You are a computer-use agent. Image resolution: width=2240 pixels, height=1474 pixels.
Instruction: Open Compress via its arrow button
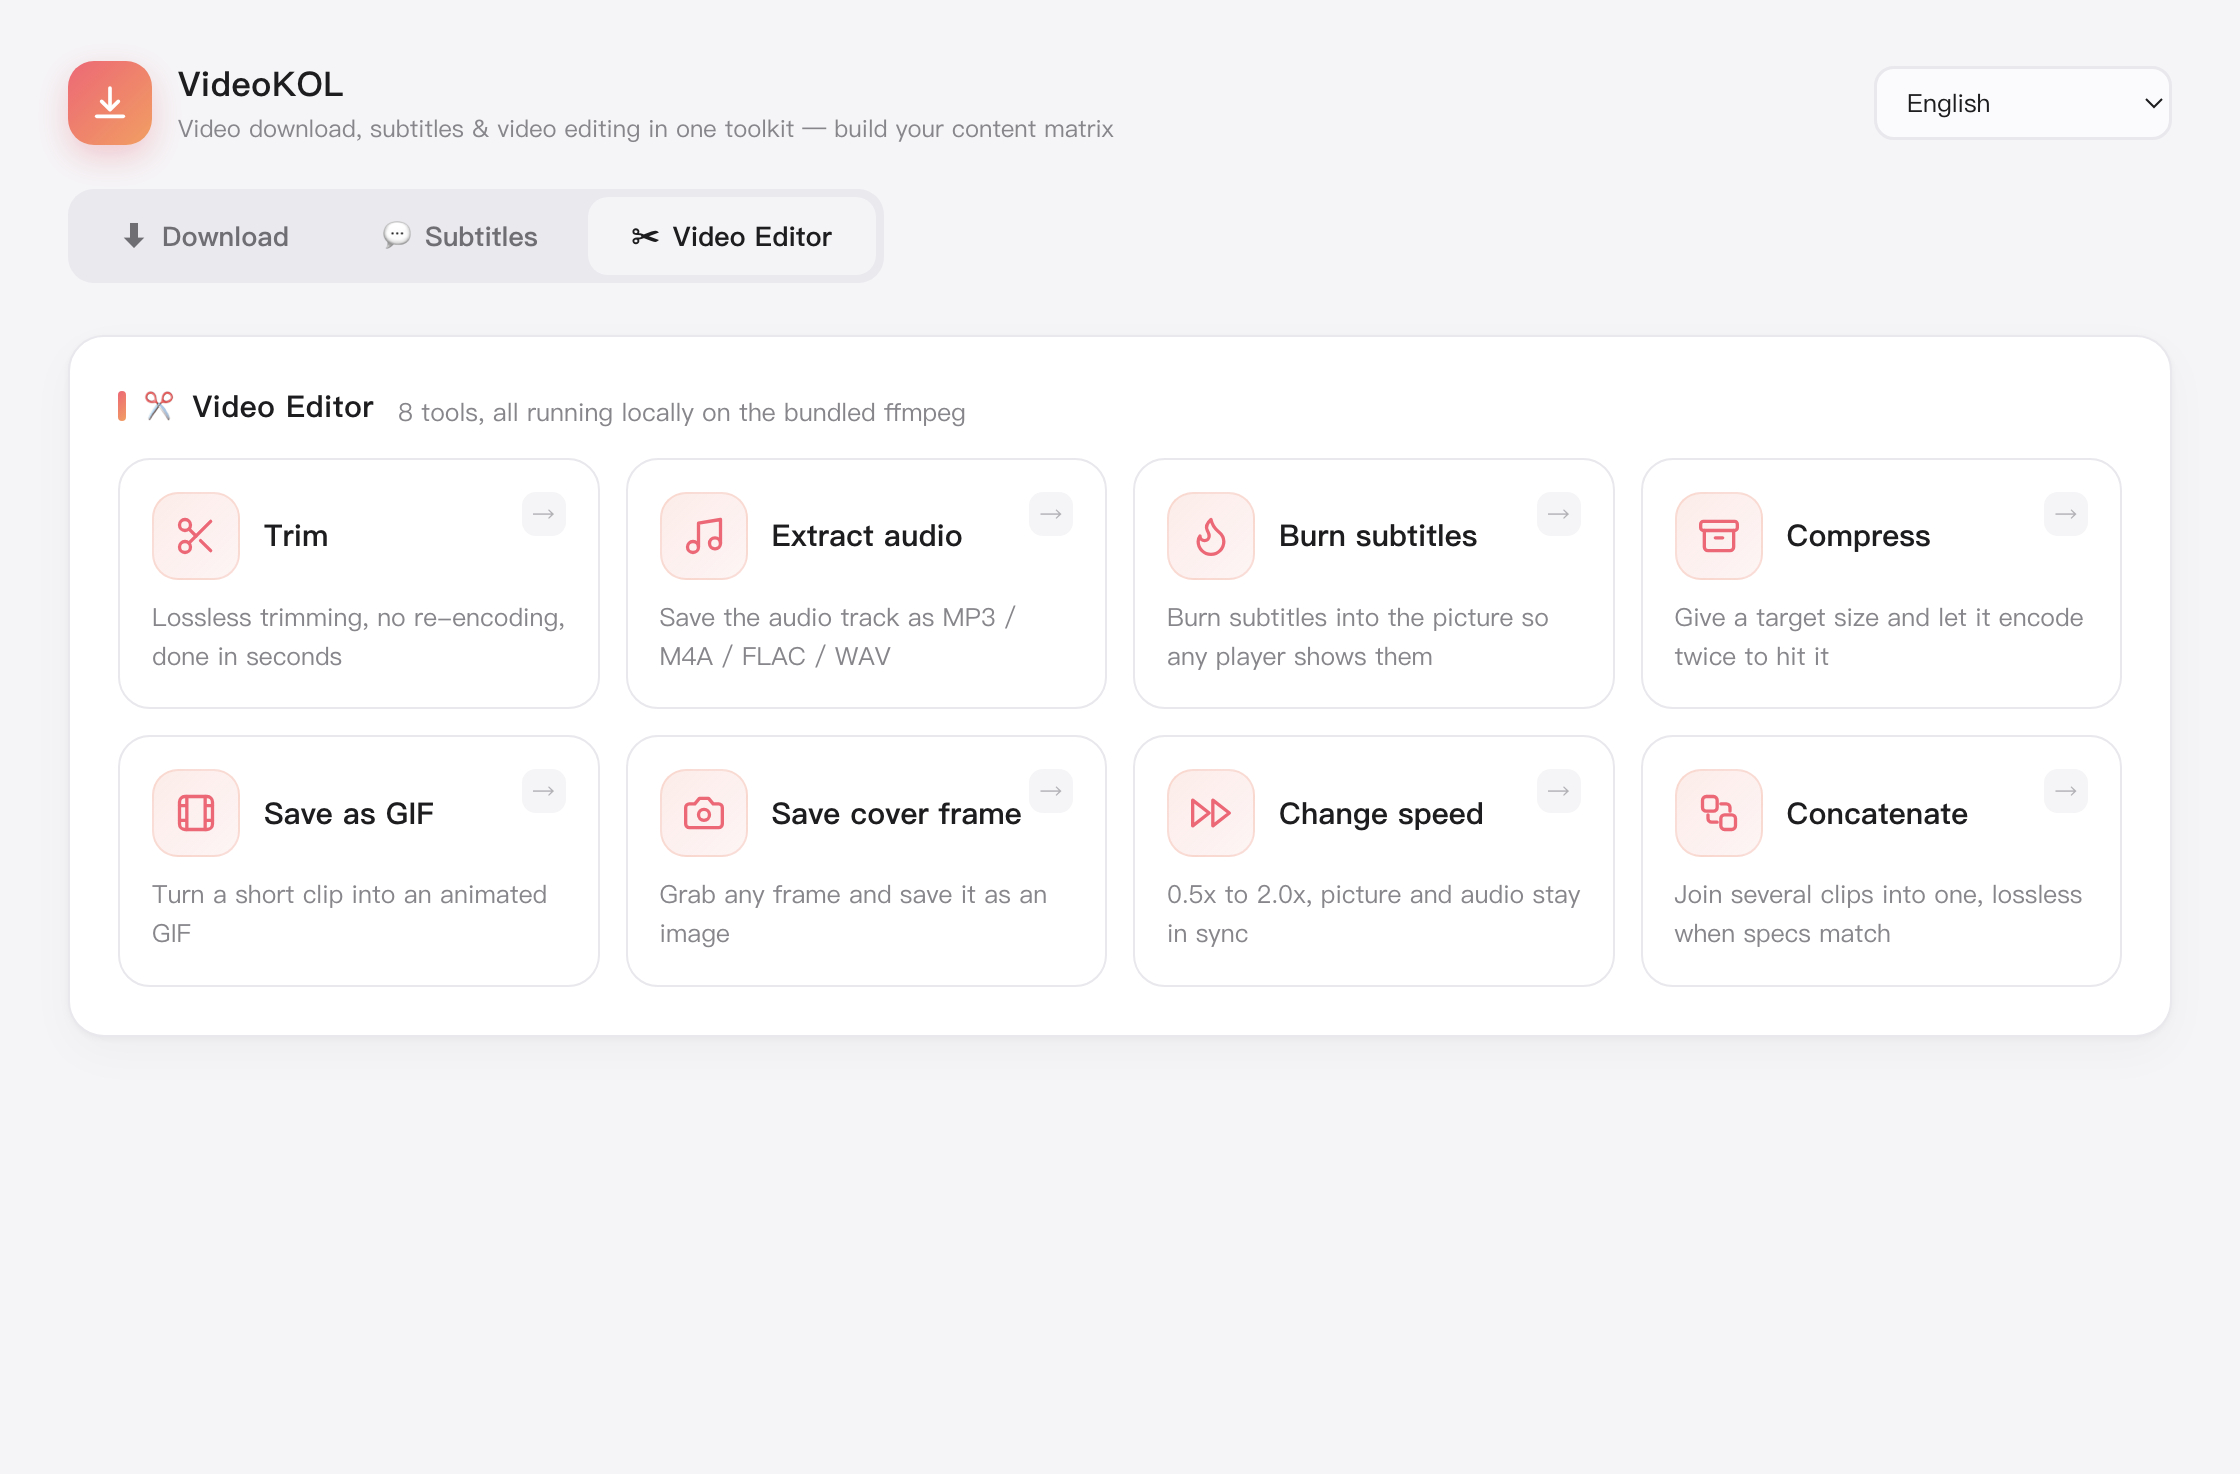click(x=2066, y=514)
